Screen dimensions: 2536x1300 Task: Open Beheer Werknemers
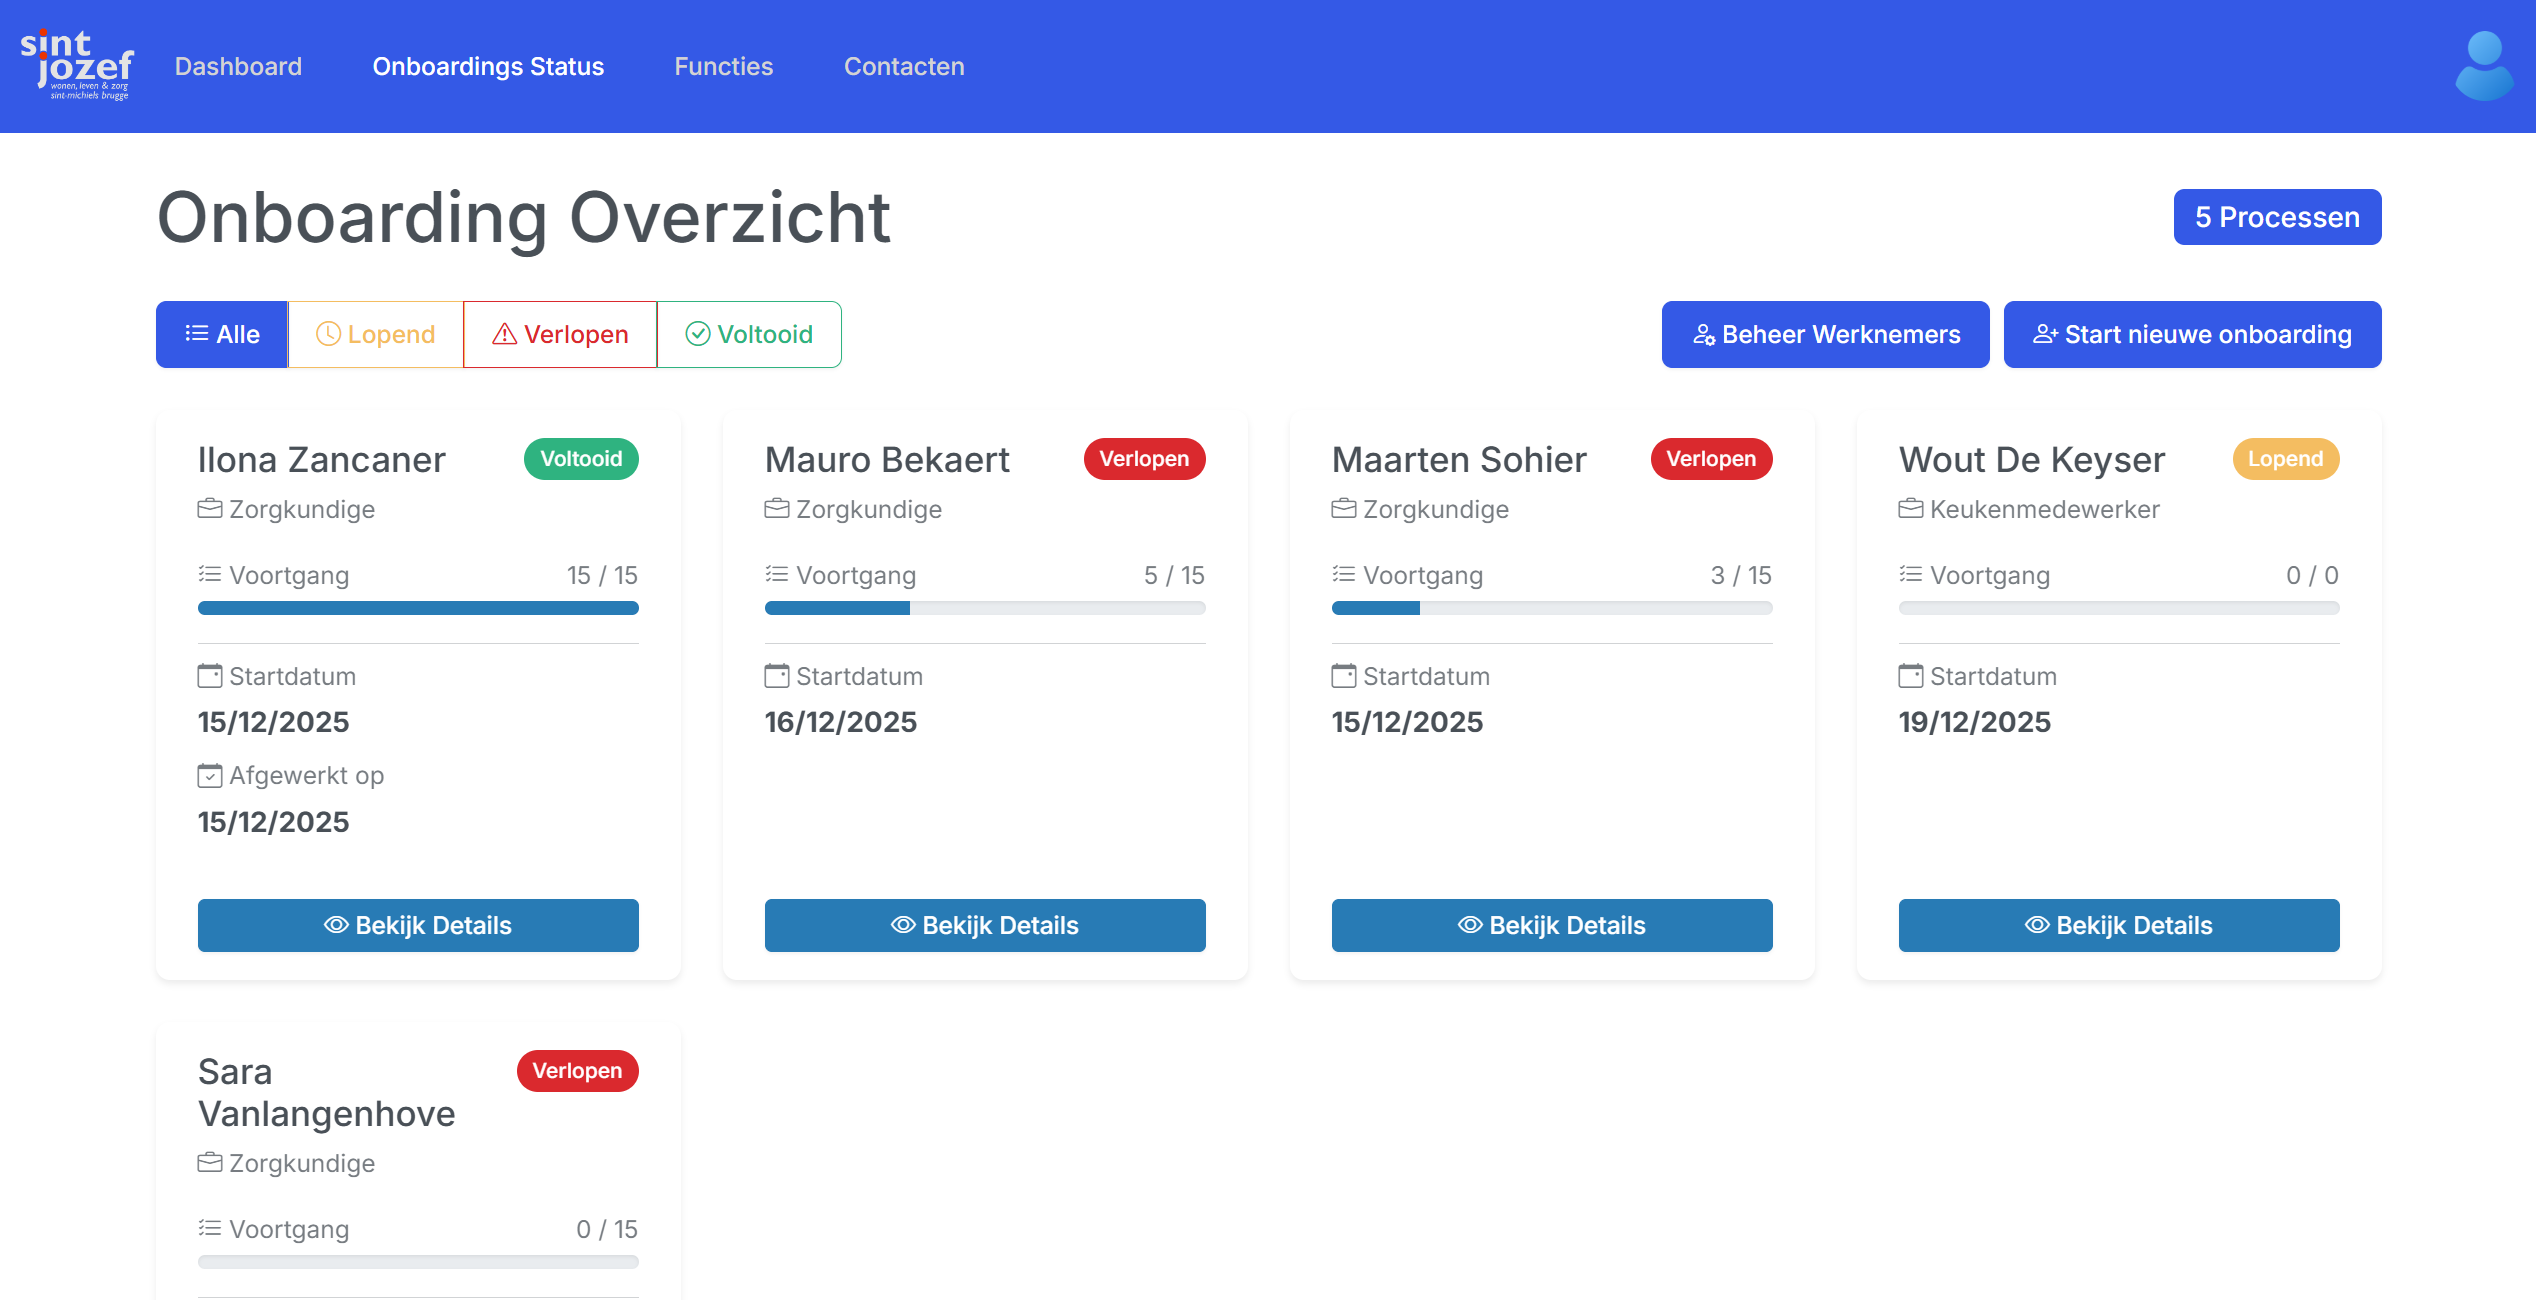[x=1824, y=334]
